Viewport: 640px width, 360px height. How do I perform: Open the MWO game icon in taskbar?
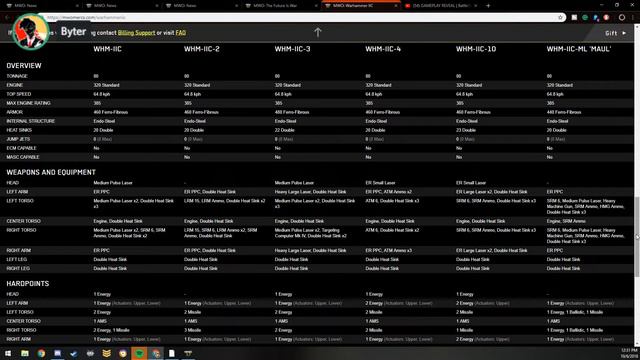(188, 353)
